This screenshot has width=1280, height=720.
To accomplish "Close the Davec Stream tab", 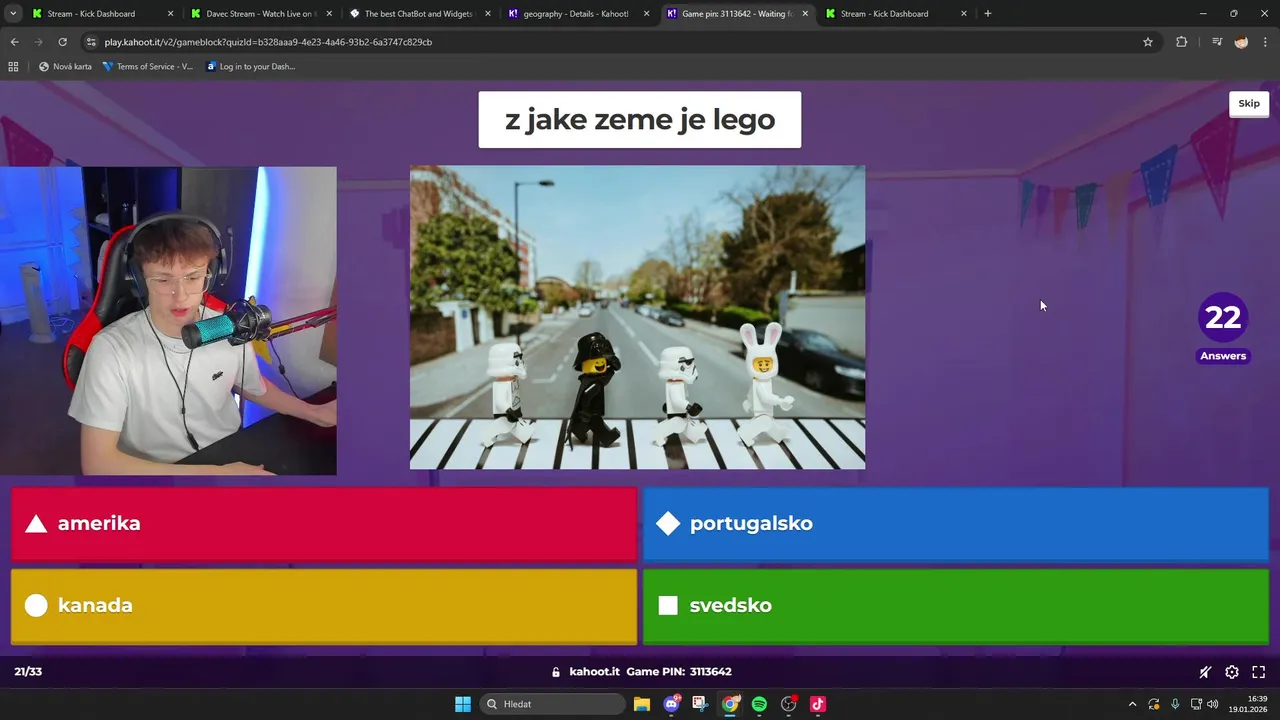I will point(329,14).
